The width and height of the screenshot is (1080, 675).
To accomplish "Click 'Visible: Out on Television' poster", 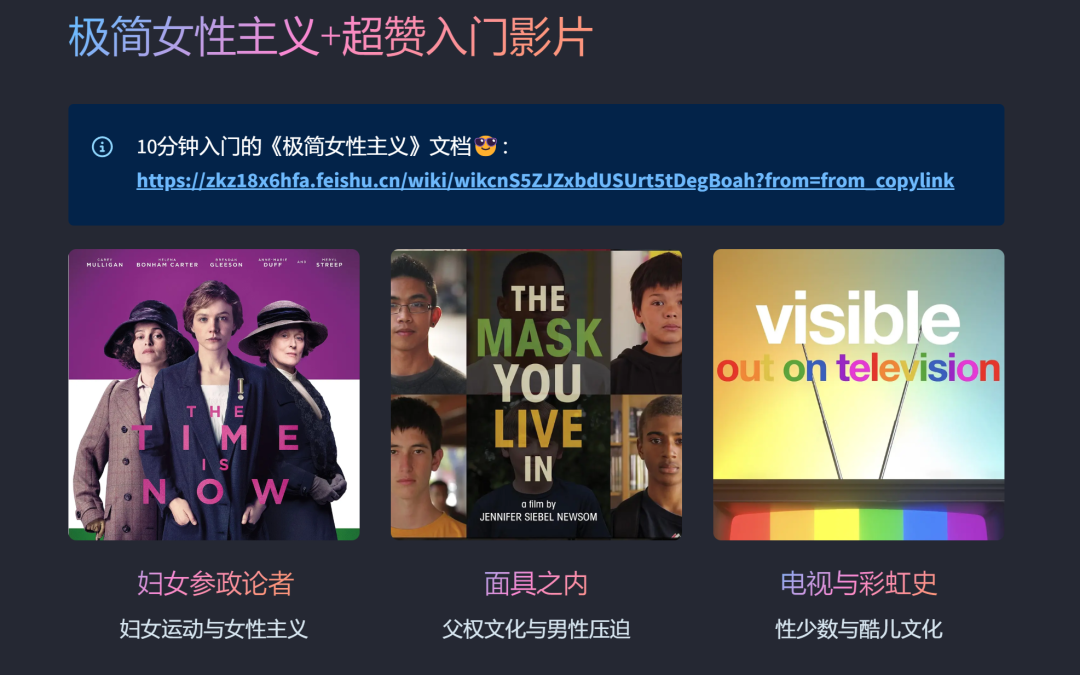I will tap(858, 395).
